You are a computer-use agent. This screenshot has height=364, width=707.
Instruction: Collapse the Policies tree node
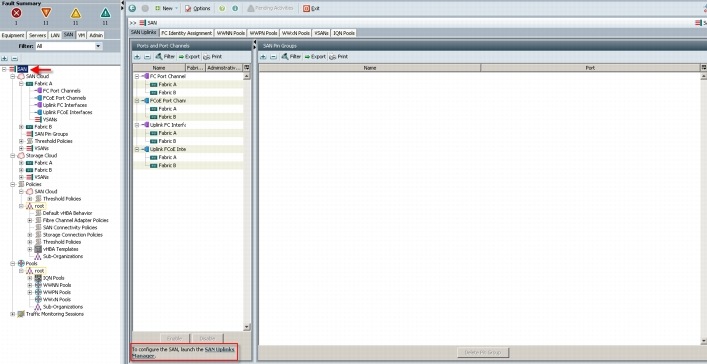13,184
